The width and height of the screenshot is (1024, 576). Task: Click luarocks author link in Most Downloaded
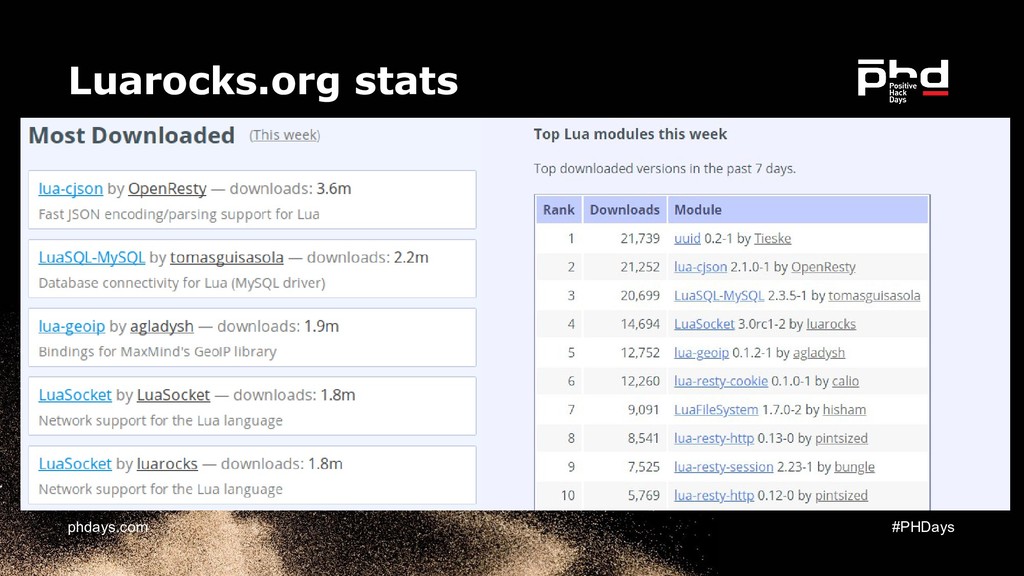167,464
